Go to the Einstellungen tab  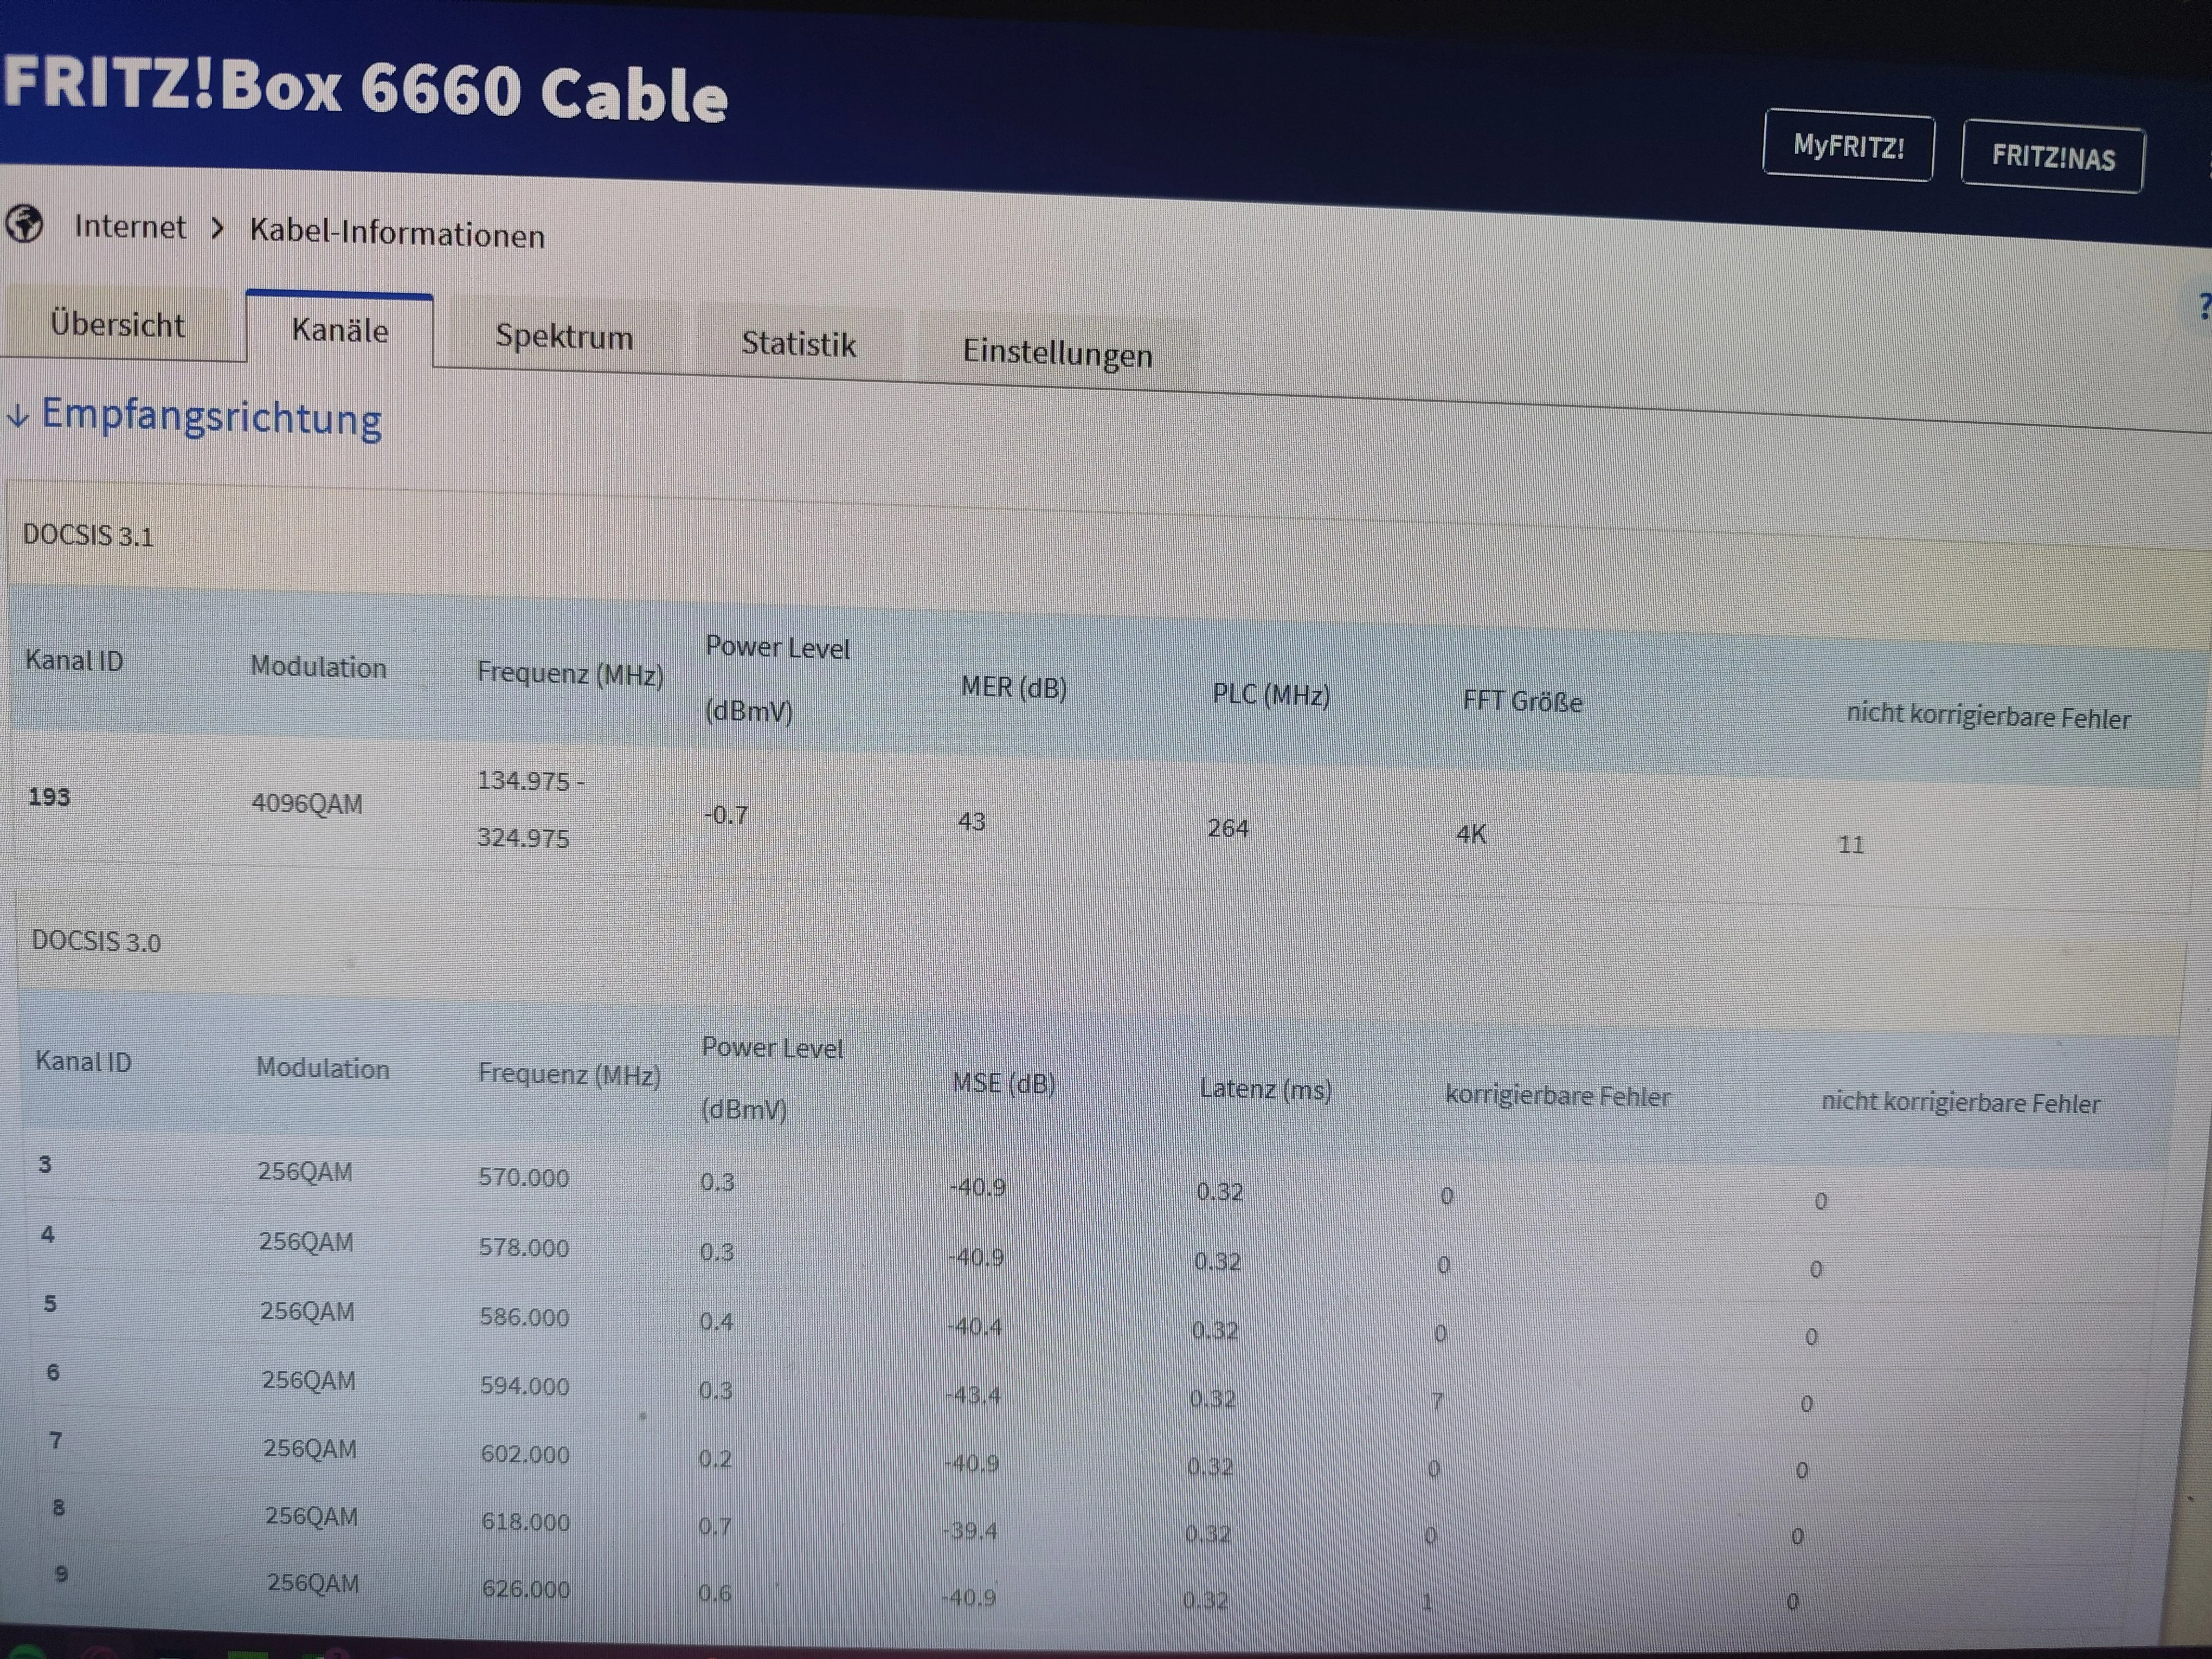(1057, 353)
